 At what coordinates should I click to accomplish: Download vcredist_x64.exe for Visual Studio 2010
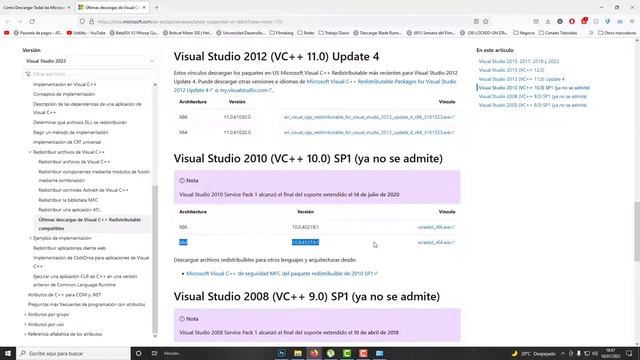point(436,242)
